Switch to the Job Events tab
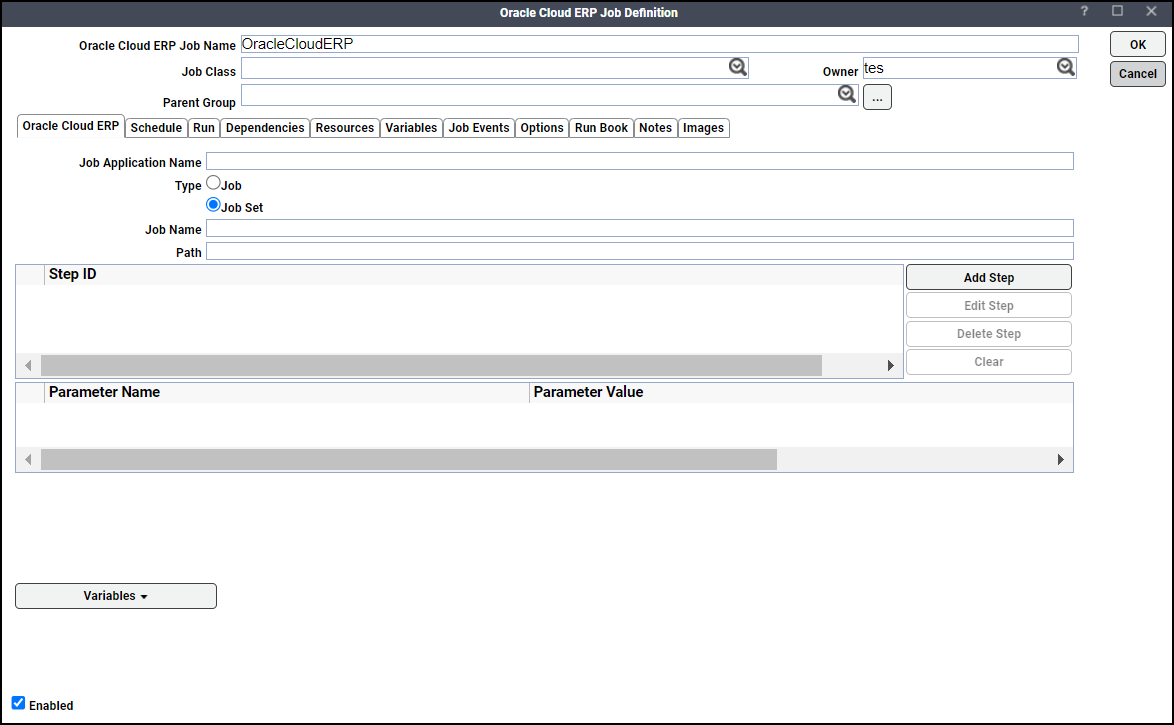This screenshot has width=1174, height=725. pyautogui.click(x=479, y=128)
